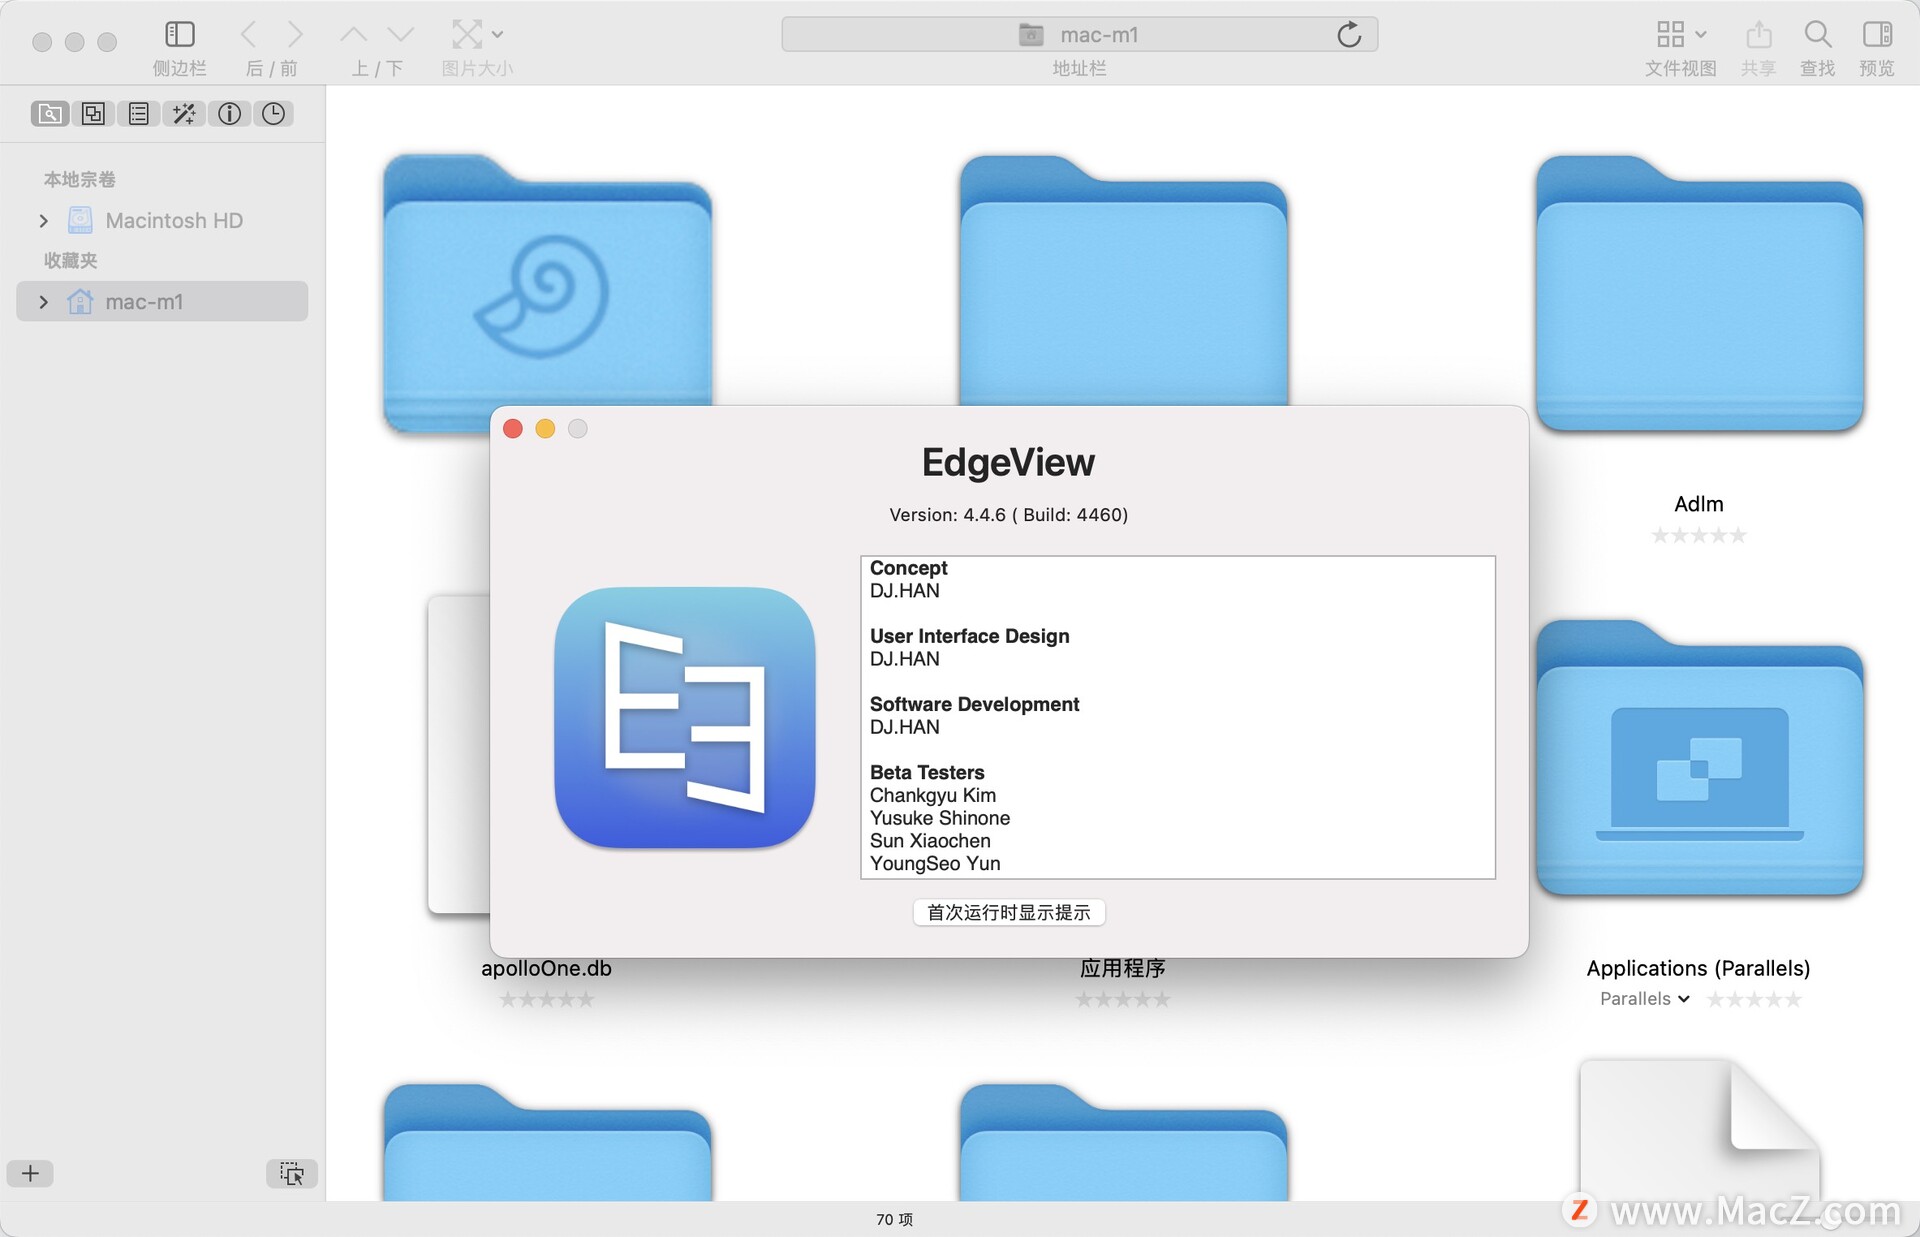This screenshot has height=1237, width=1920.
Task: Click the name Chankgyu Kim
Action: (x=932, y=795)
